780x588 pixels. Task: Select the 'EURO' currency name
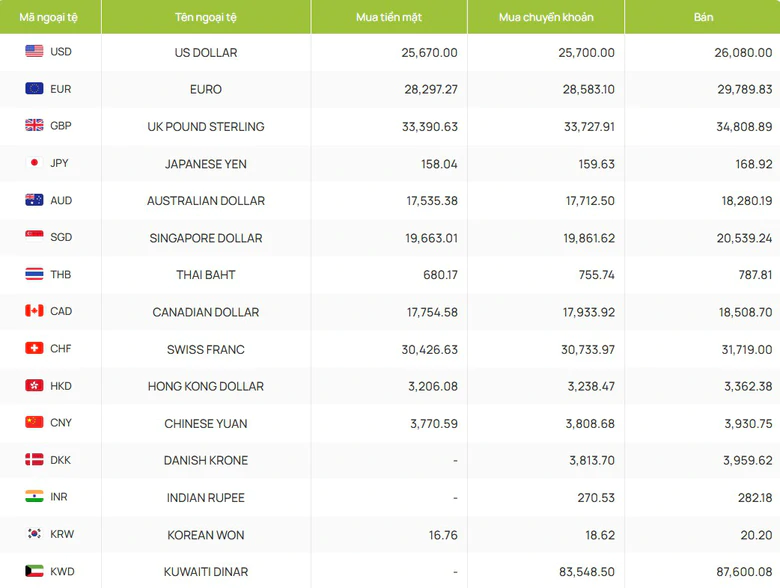[206, 90]
